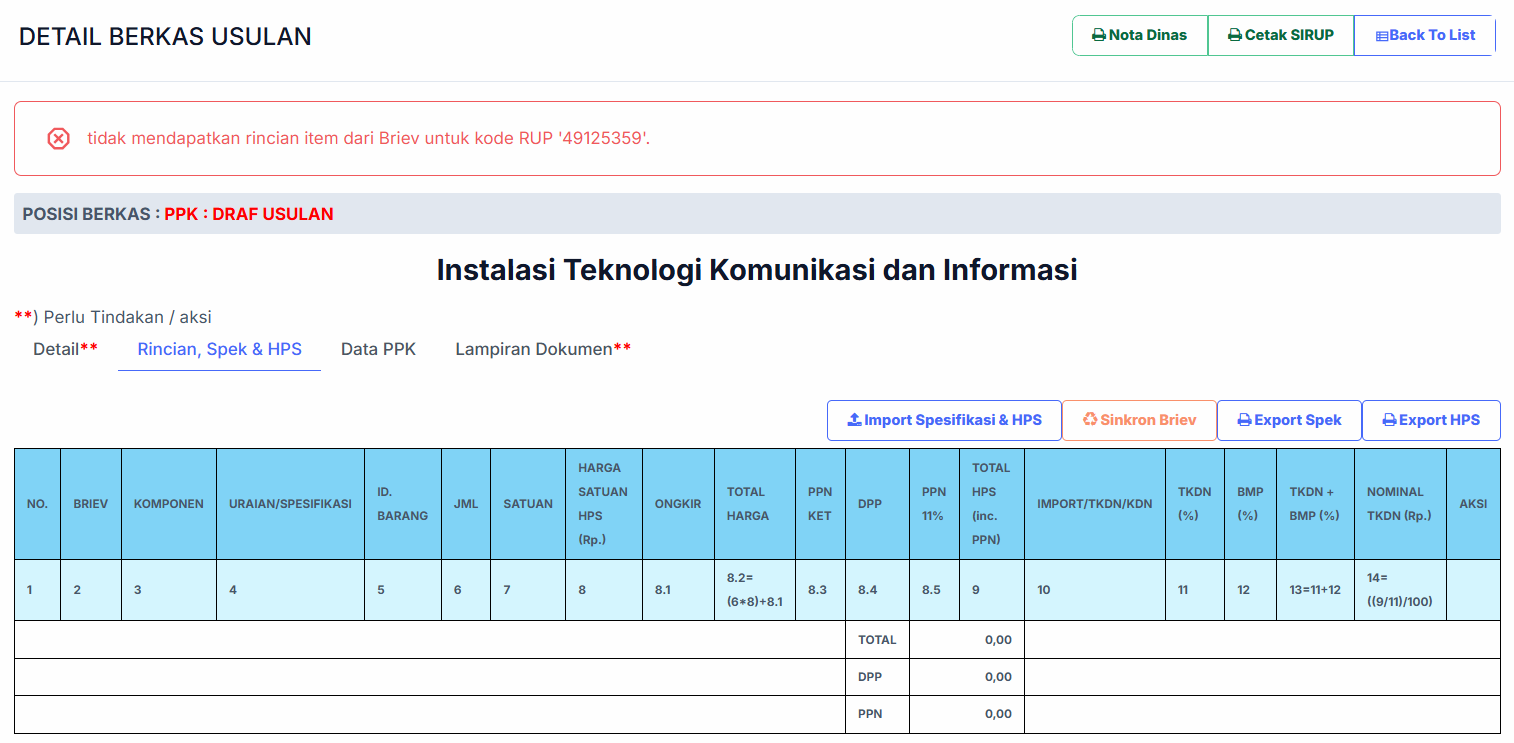The image size is (1514, 743).
Task: Click the printer icon on Export HPS
Action: [x=1389, y=420]
